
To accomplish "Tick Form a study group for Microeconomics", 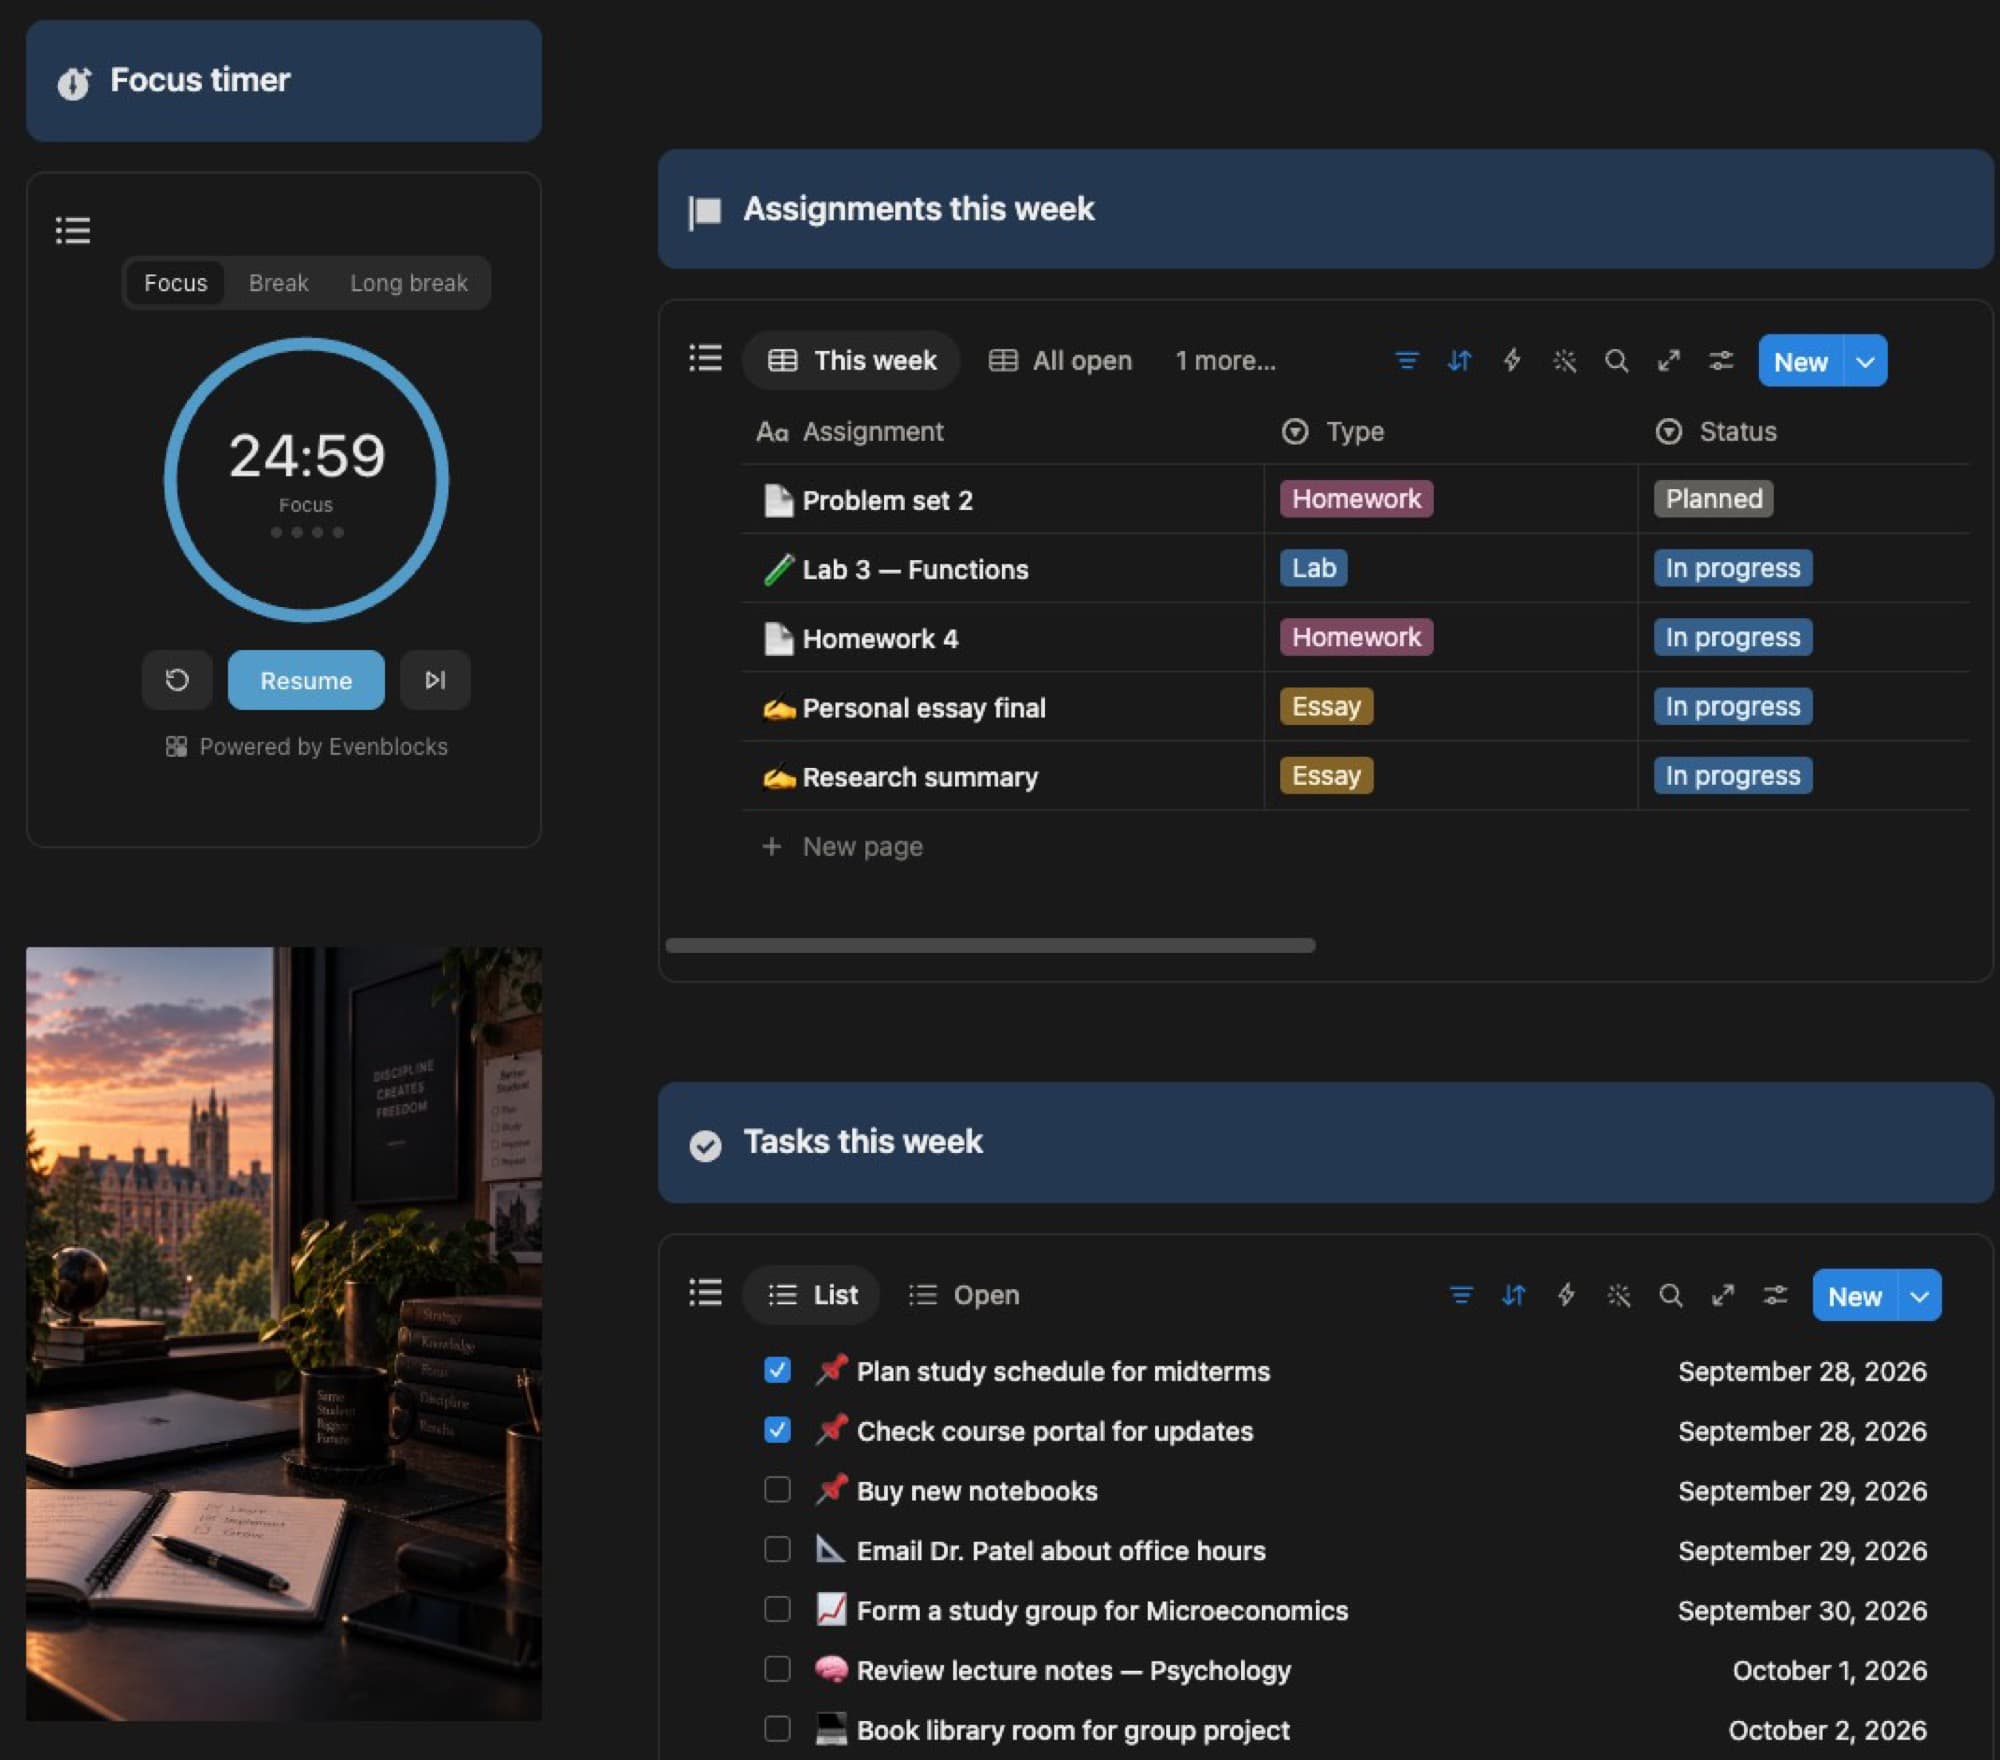I will pos(777,1609).
